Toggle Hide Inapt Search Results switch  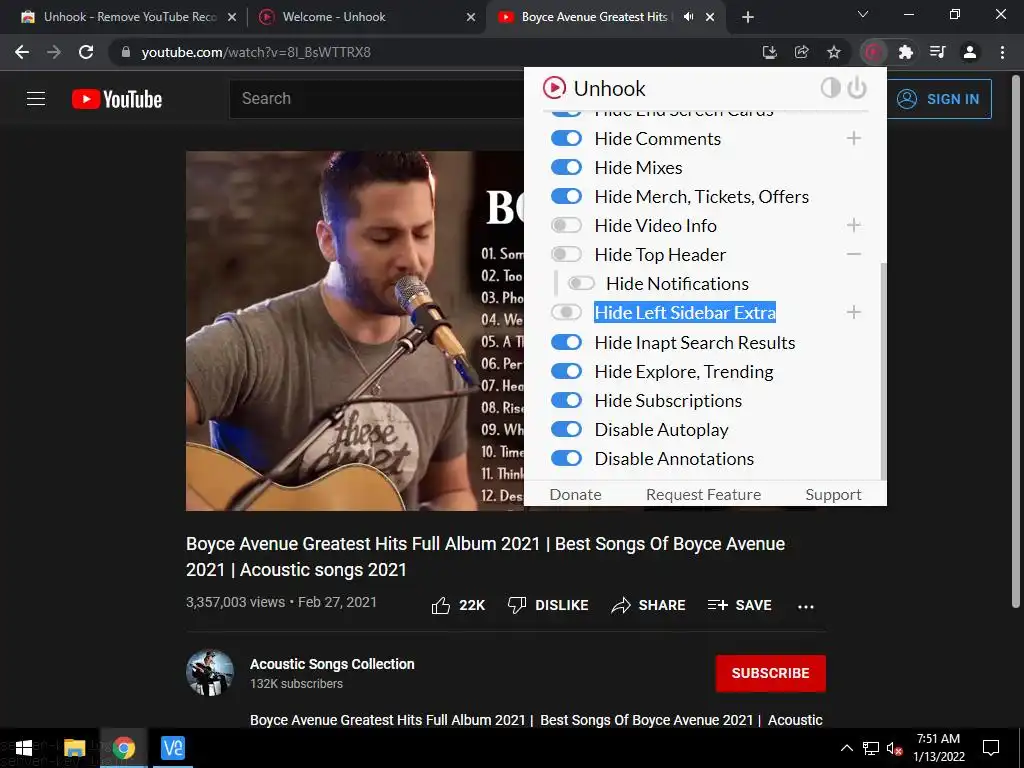[566, 342]
